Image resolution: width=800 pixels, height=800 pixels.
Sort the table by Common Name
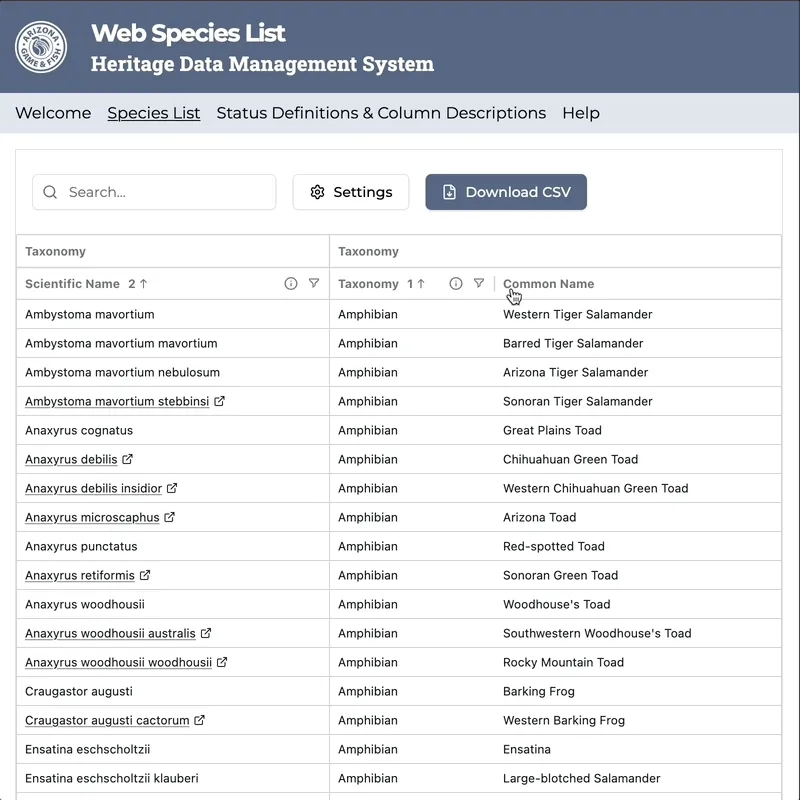coord(548,283)
